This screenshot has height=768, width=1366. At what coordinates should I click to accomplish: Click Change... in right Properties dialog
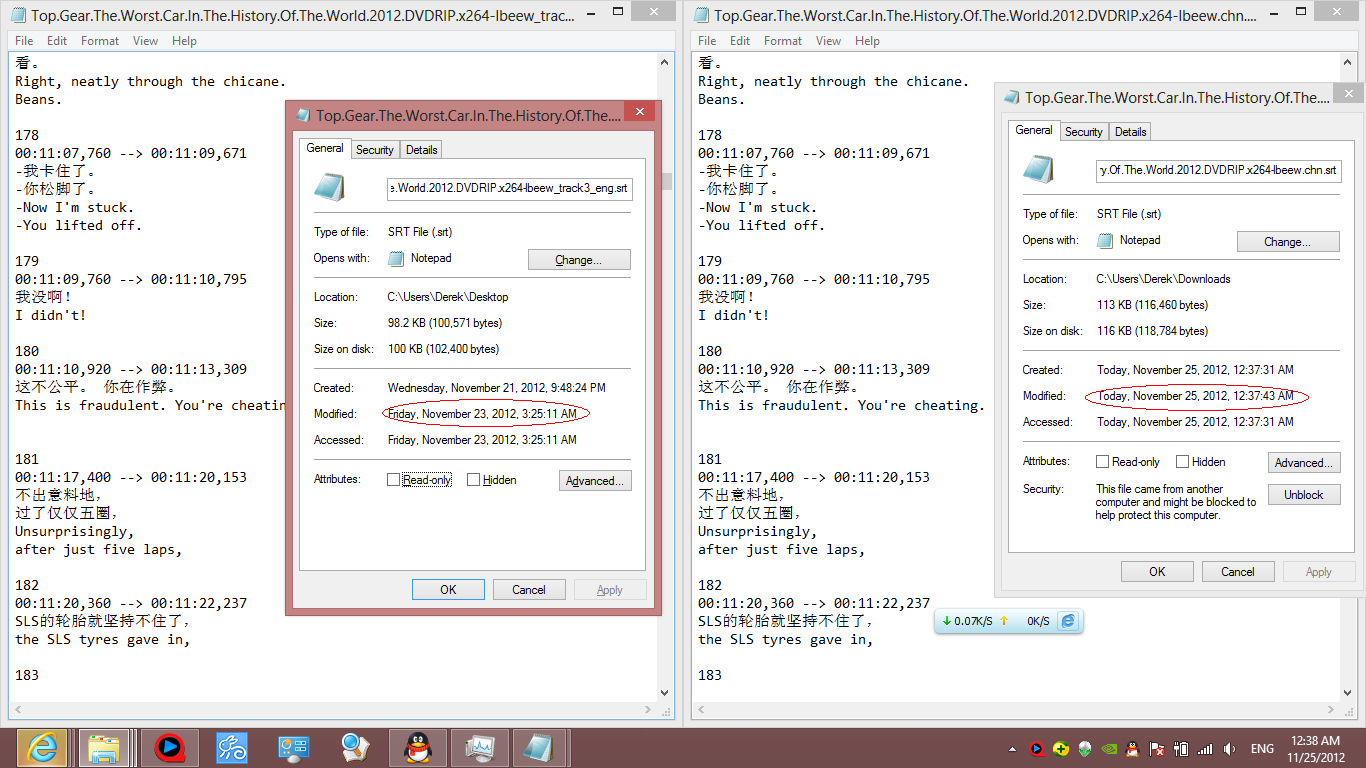pos(1288,242)
